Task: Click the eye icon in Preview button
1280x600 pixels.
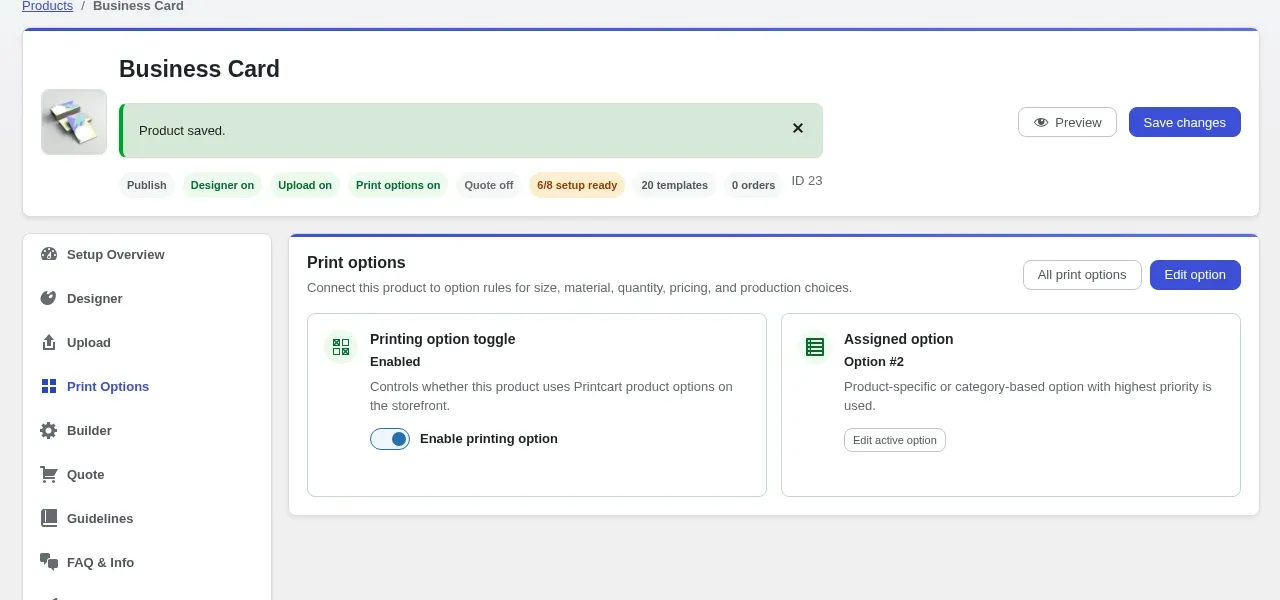Action: [x=1041, y=122]
